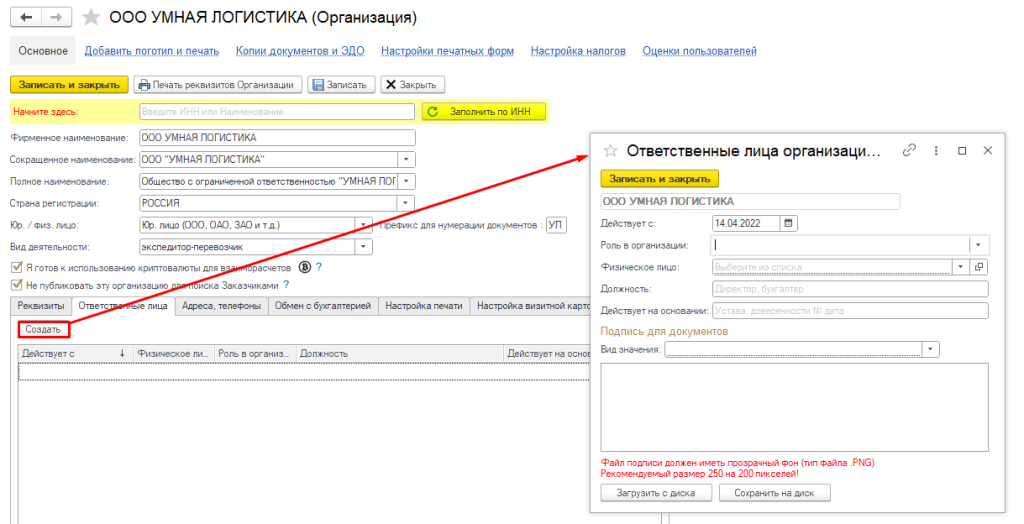
Task: Switch to Реквизиты tab
Action: pos(41,306)
